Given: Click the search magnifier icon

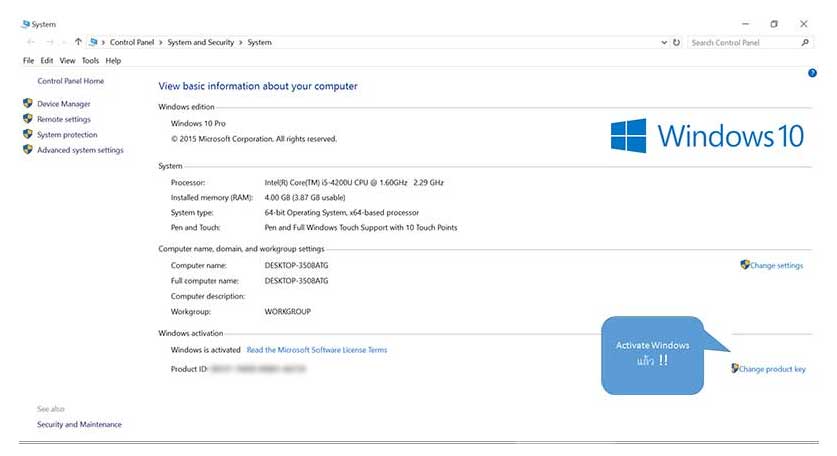Looking at the screenshot, I should (805, 42).
